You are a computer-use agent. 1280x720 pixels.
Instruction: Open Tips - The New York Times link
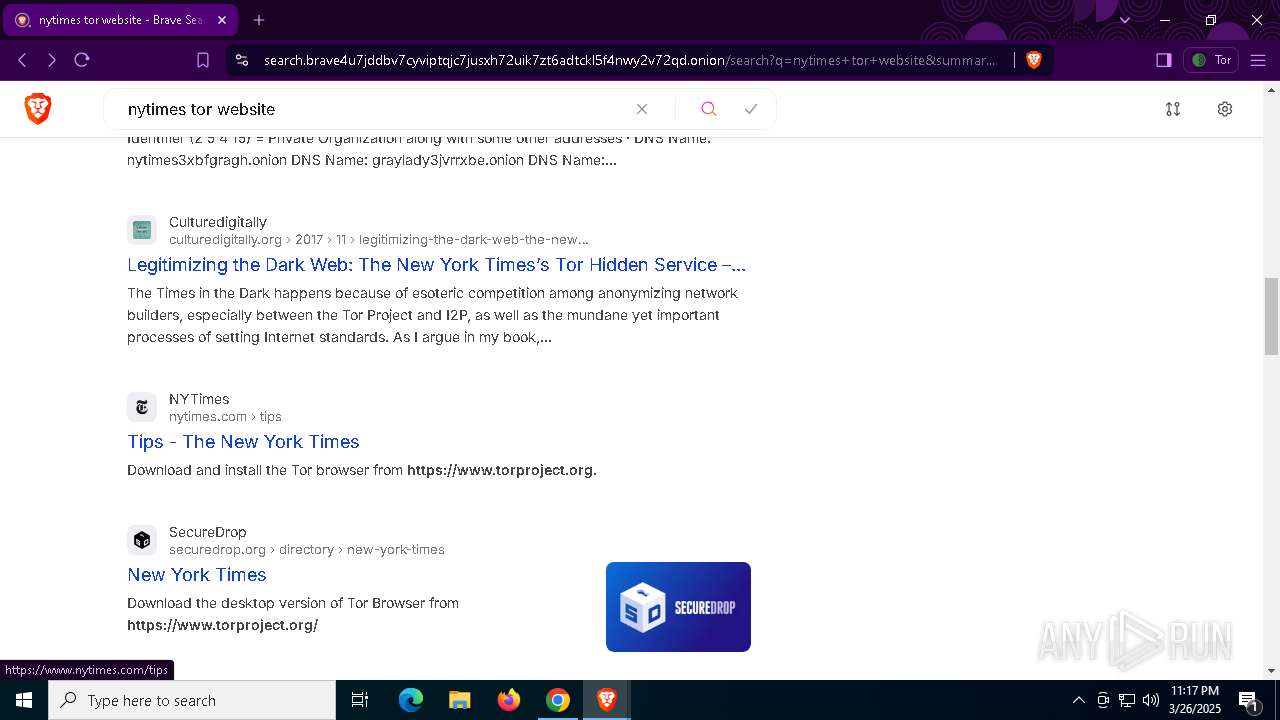click(x=243, y=442)
